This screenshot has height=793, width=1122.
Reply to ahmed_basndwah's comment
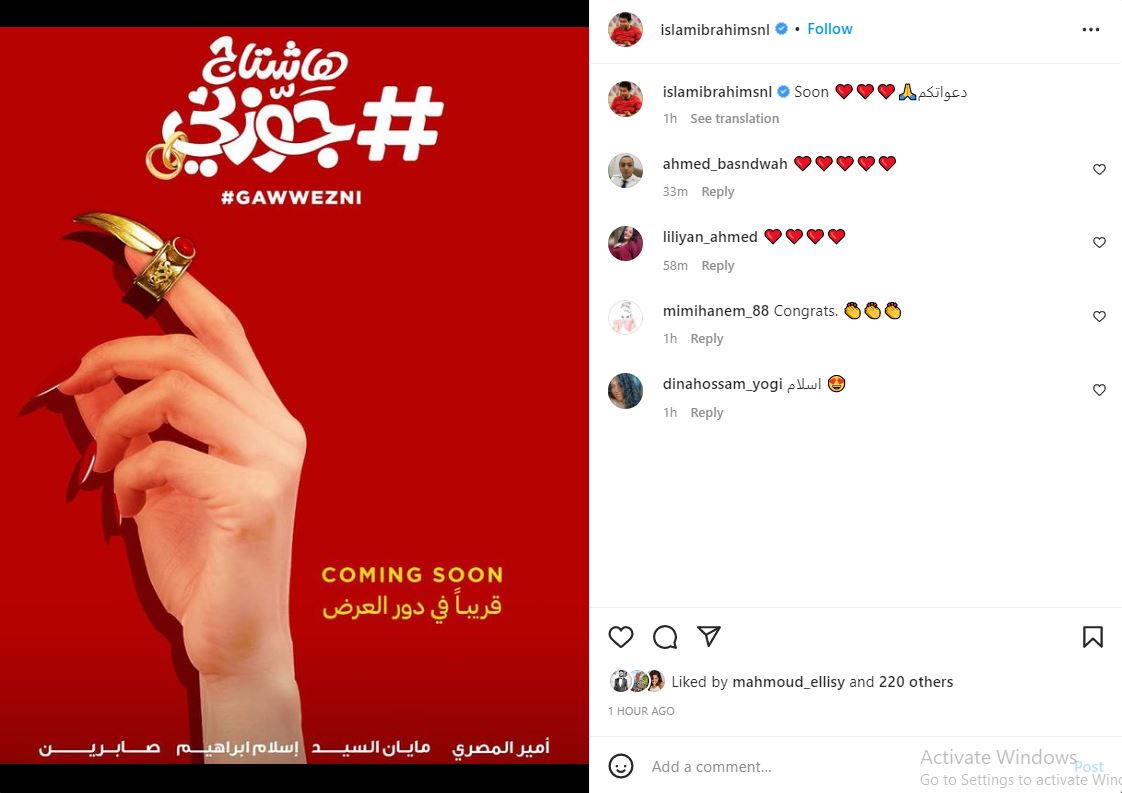718,192
